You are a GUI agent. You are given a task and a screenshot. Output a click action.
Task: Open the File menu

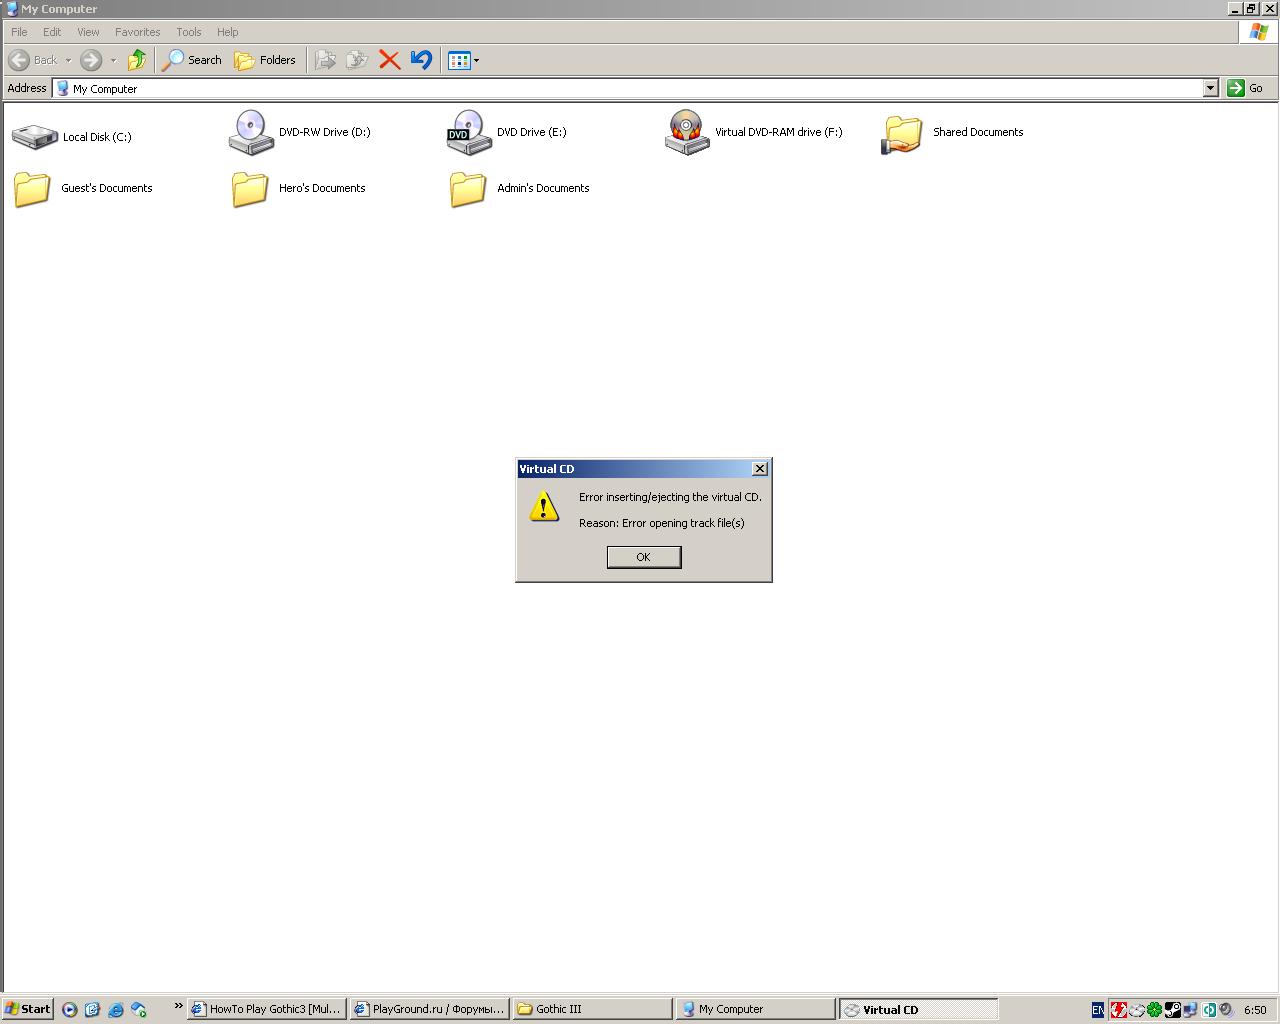(19, 32)
